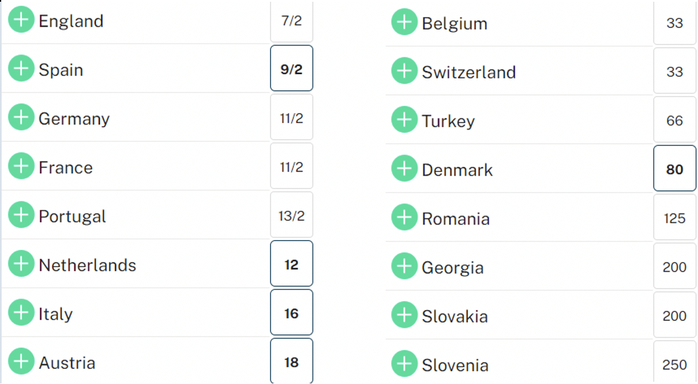Click the green plus next to Belgium
The width and height of the screenshot is (698, 384).
(404, 22)
